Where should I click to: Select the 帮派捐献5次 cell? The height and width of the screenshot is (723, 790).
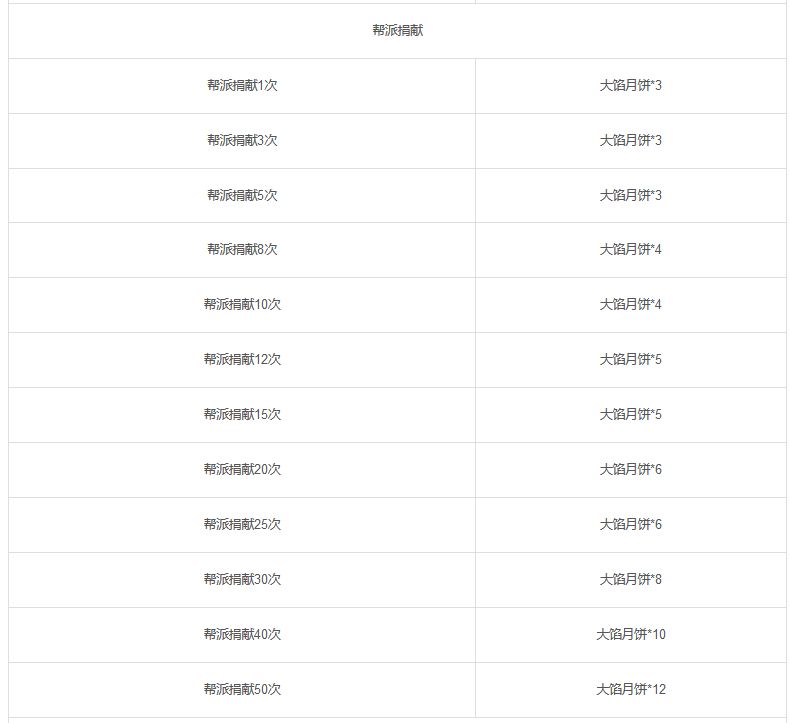coord(242,195)
